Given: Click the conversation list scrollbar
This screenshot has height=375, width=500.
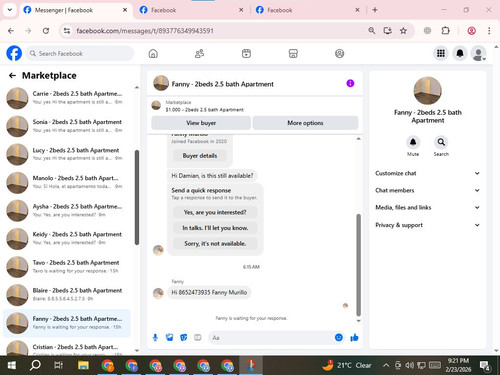Looking at the screenshot, I should tap(137, 197).
